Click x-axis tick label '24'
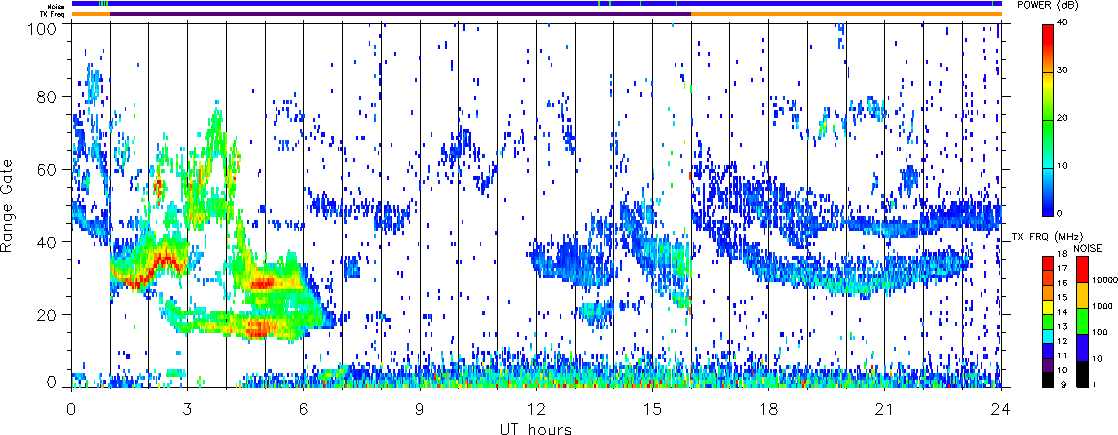Viewport: 1118px width, 435px height. coord(1001,407)
